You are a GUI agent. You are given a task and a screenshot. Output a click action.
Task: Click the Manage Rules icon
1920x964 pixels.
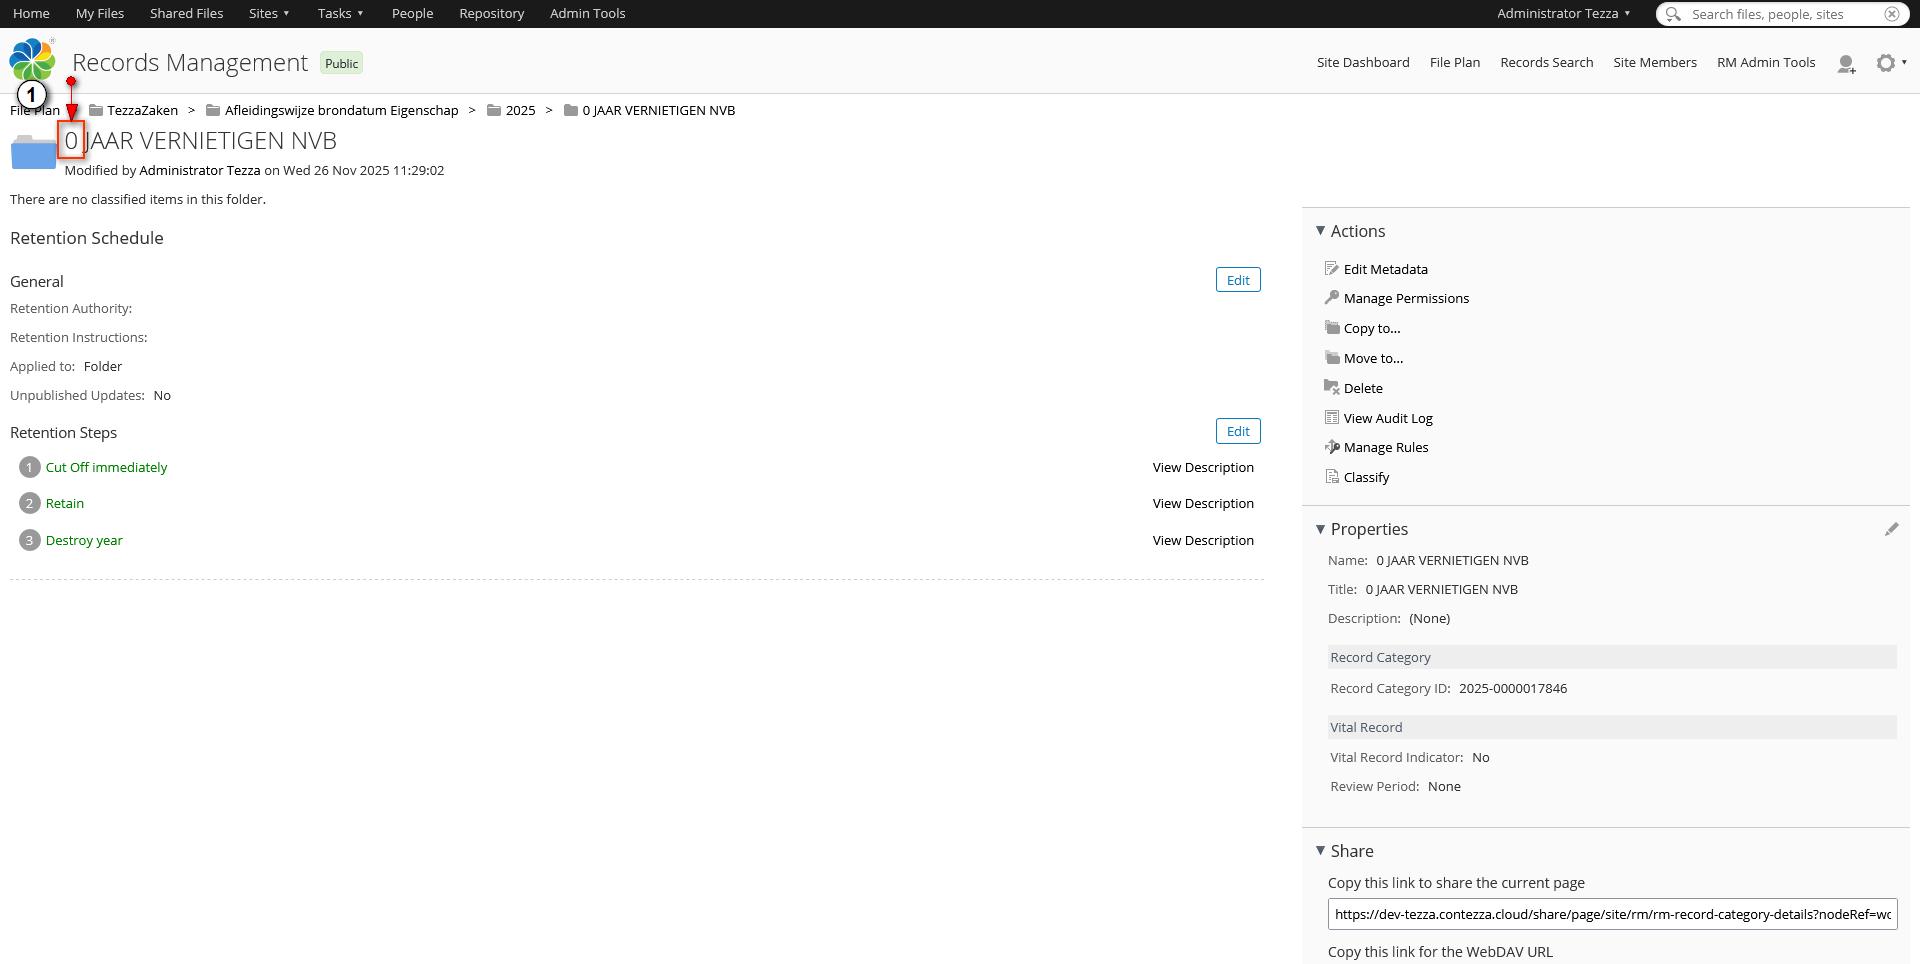pyautogui.click(x=1332, y=447)
